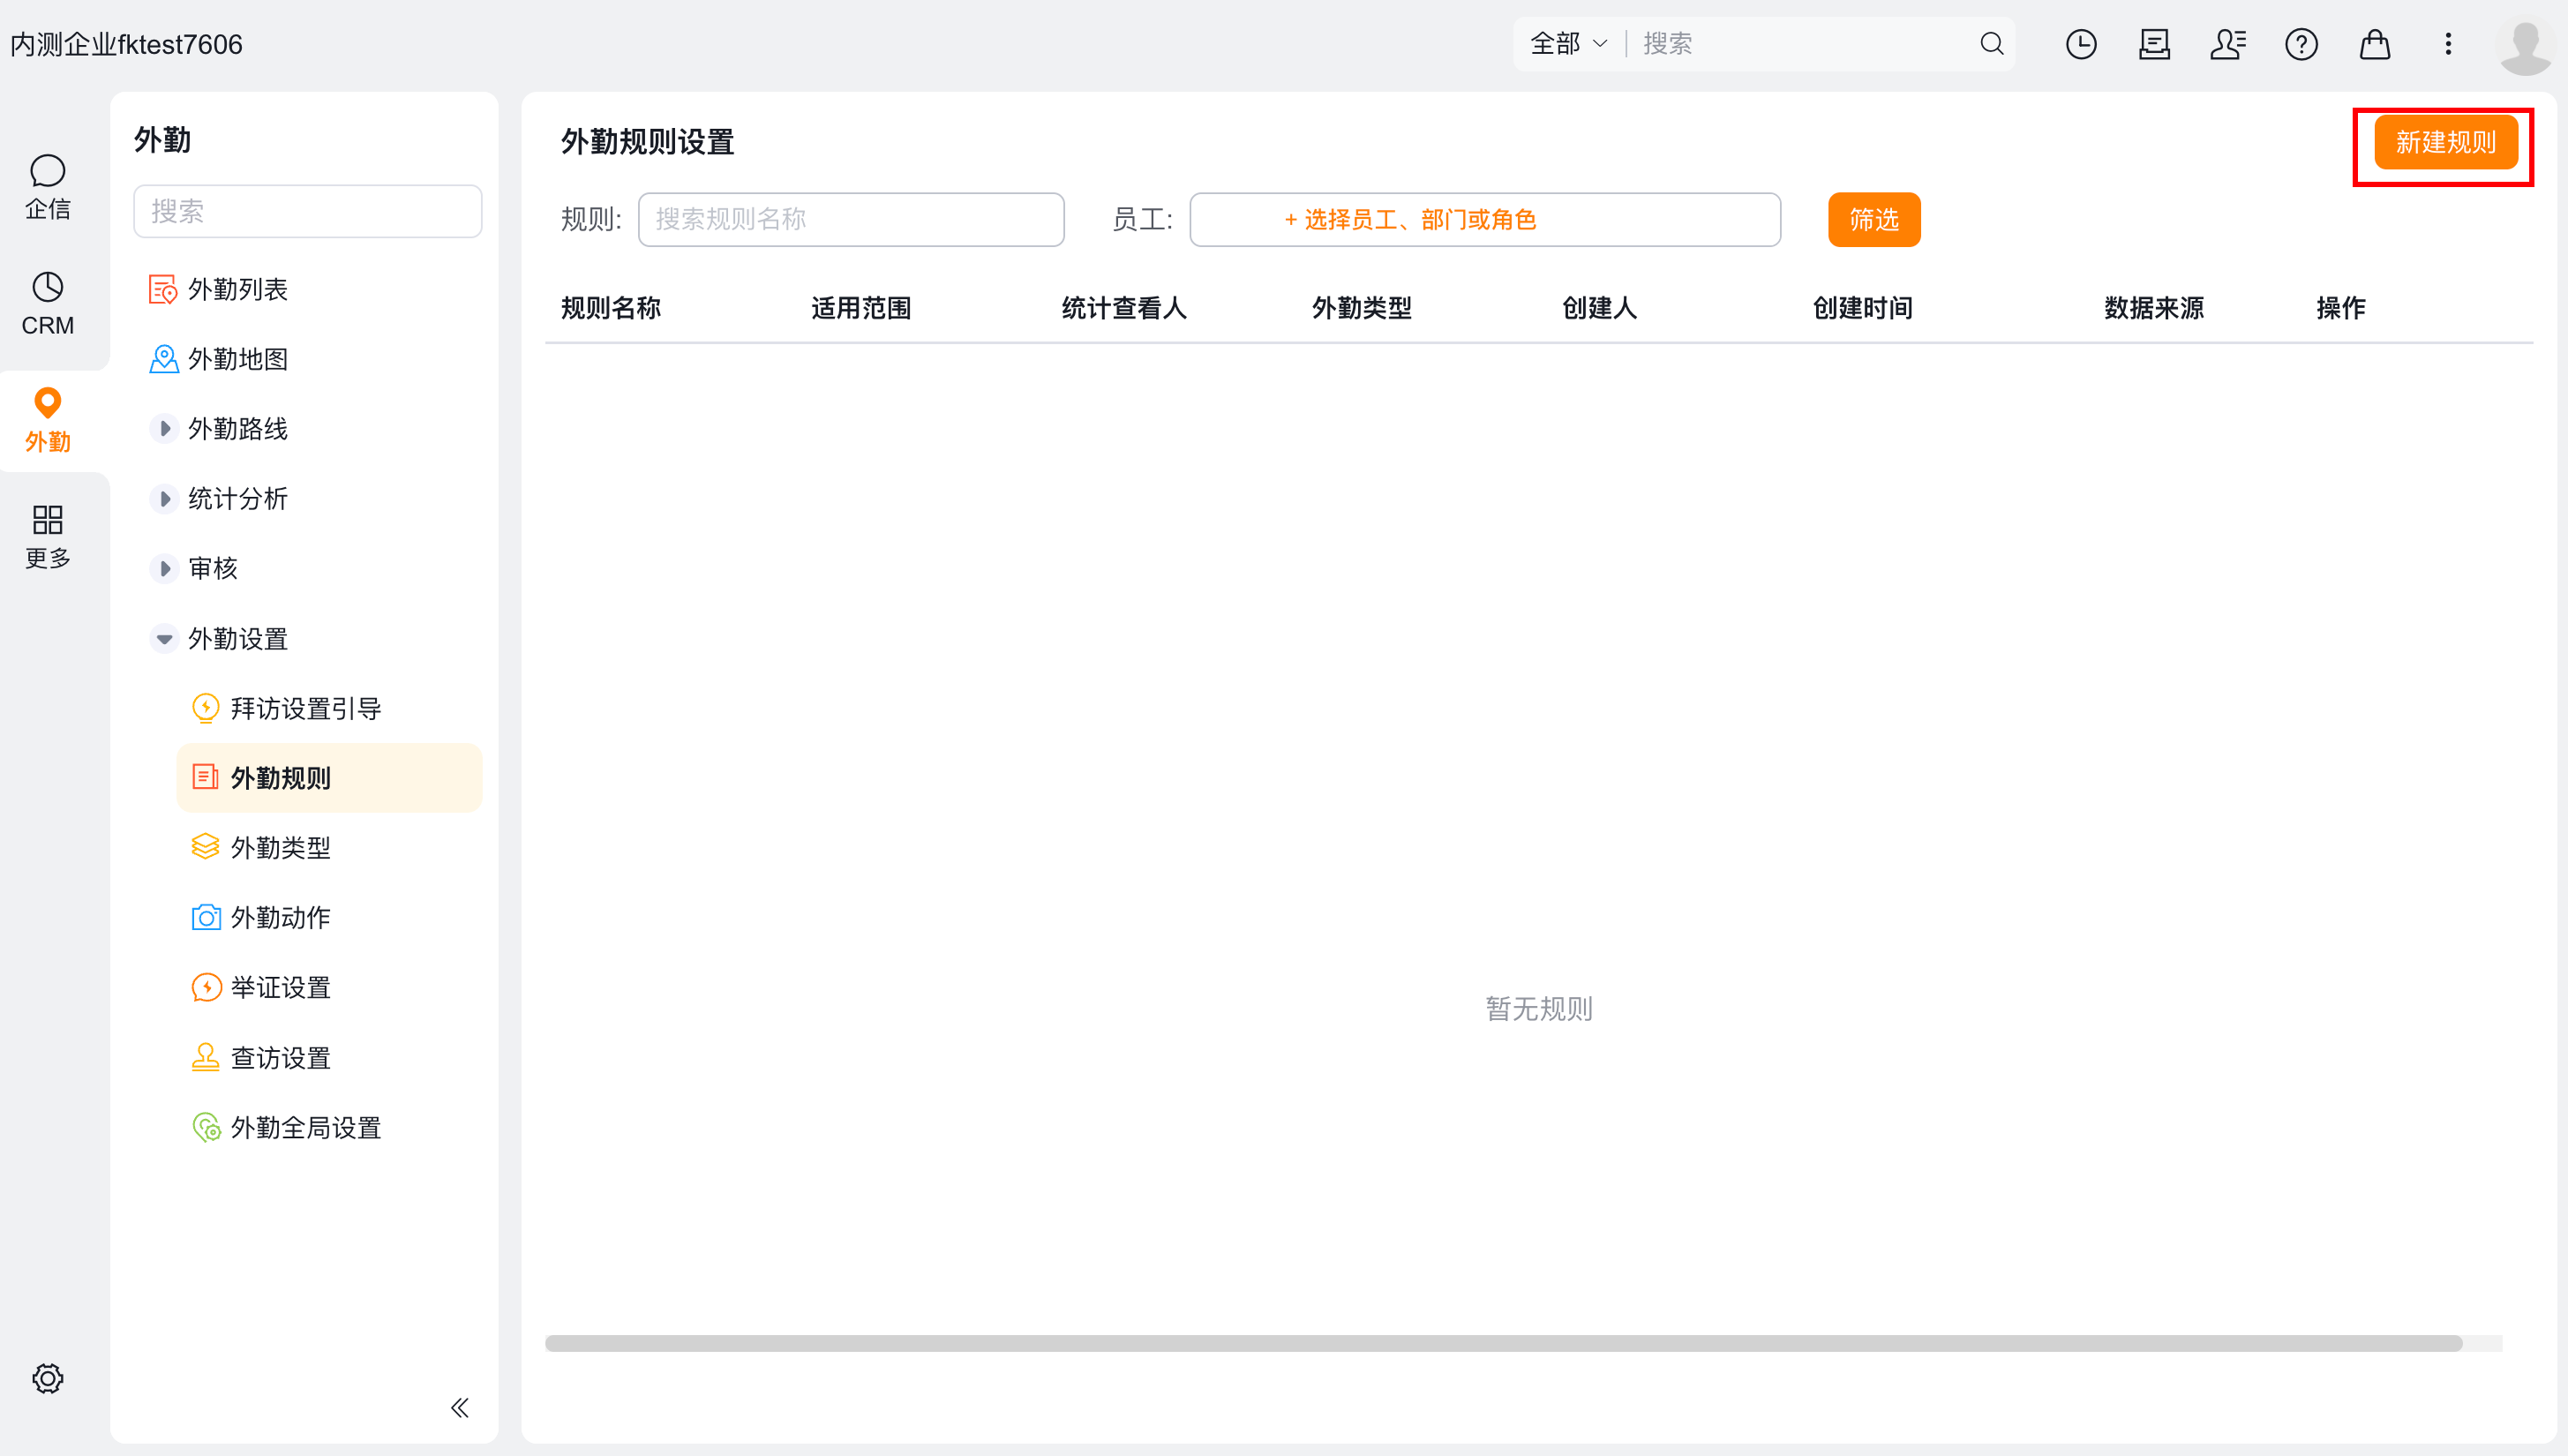Open 查访设置 menu item

tap(329, 1057)
